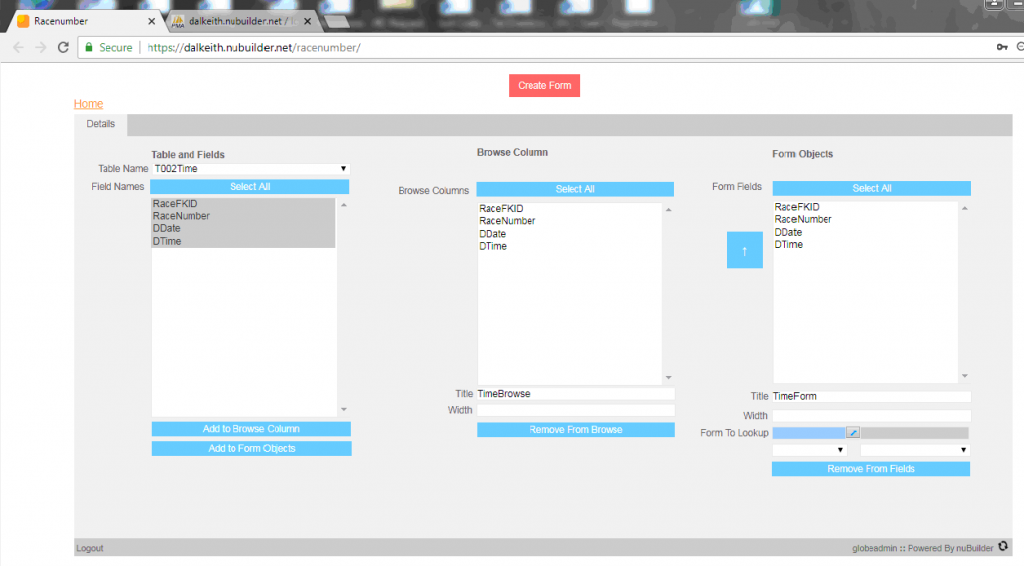Click the browser address bar URL
Image resolution: width=1024 pixels, height=566 pixels.
pos(254,48)
